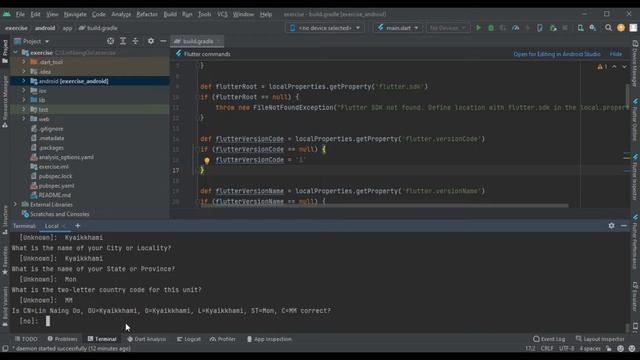Image resolution: width=640 pixels, height=360 pixels.
Task: Open the Profiler tool window
Action: click(223, 339)
